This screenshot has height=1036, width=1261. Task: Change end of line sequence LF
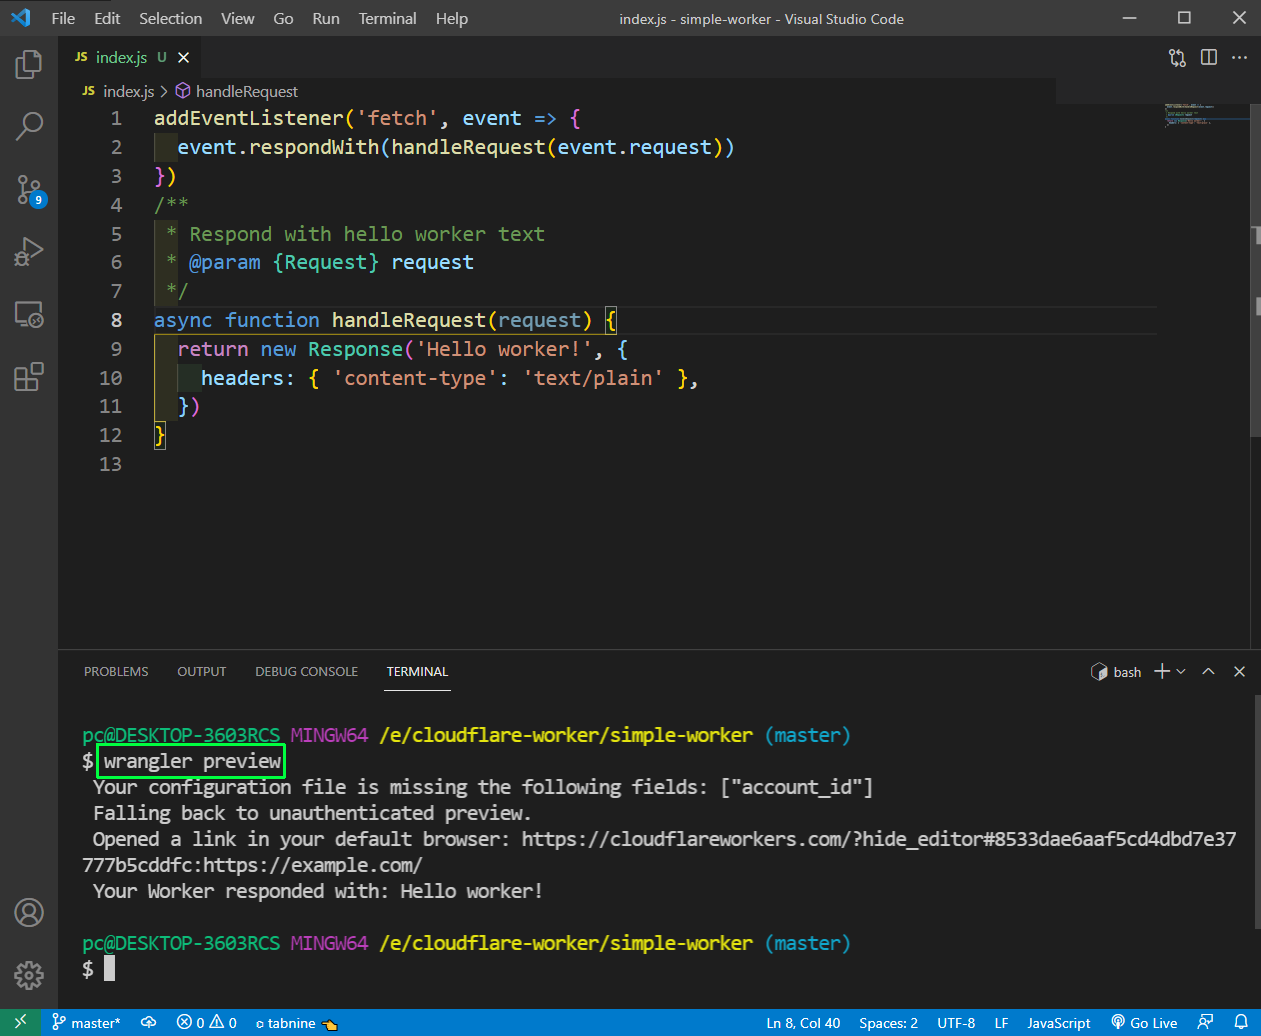(x=1001, y=1023)
